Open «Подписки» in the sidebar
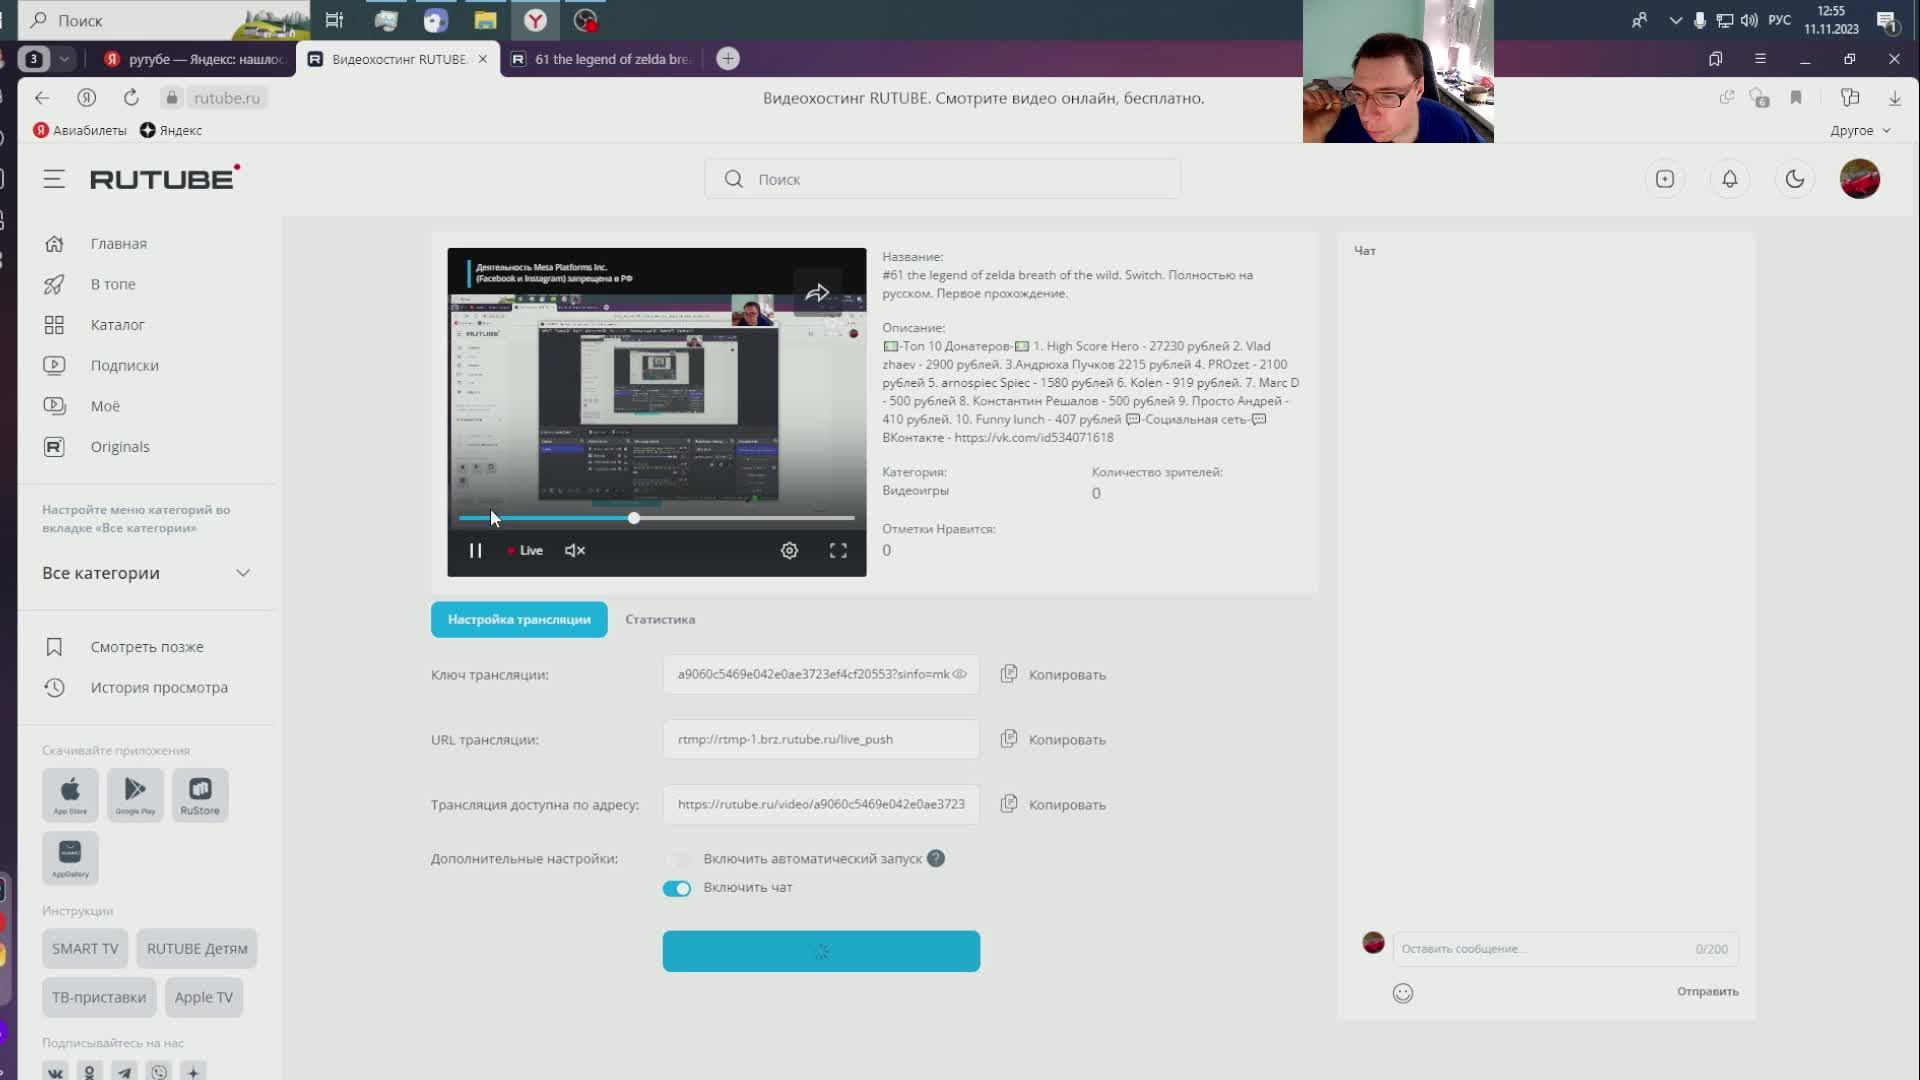Screen dimensions: 1920x1080 coord(124,366)
